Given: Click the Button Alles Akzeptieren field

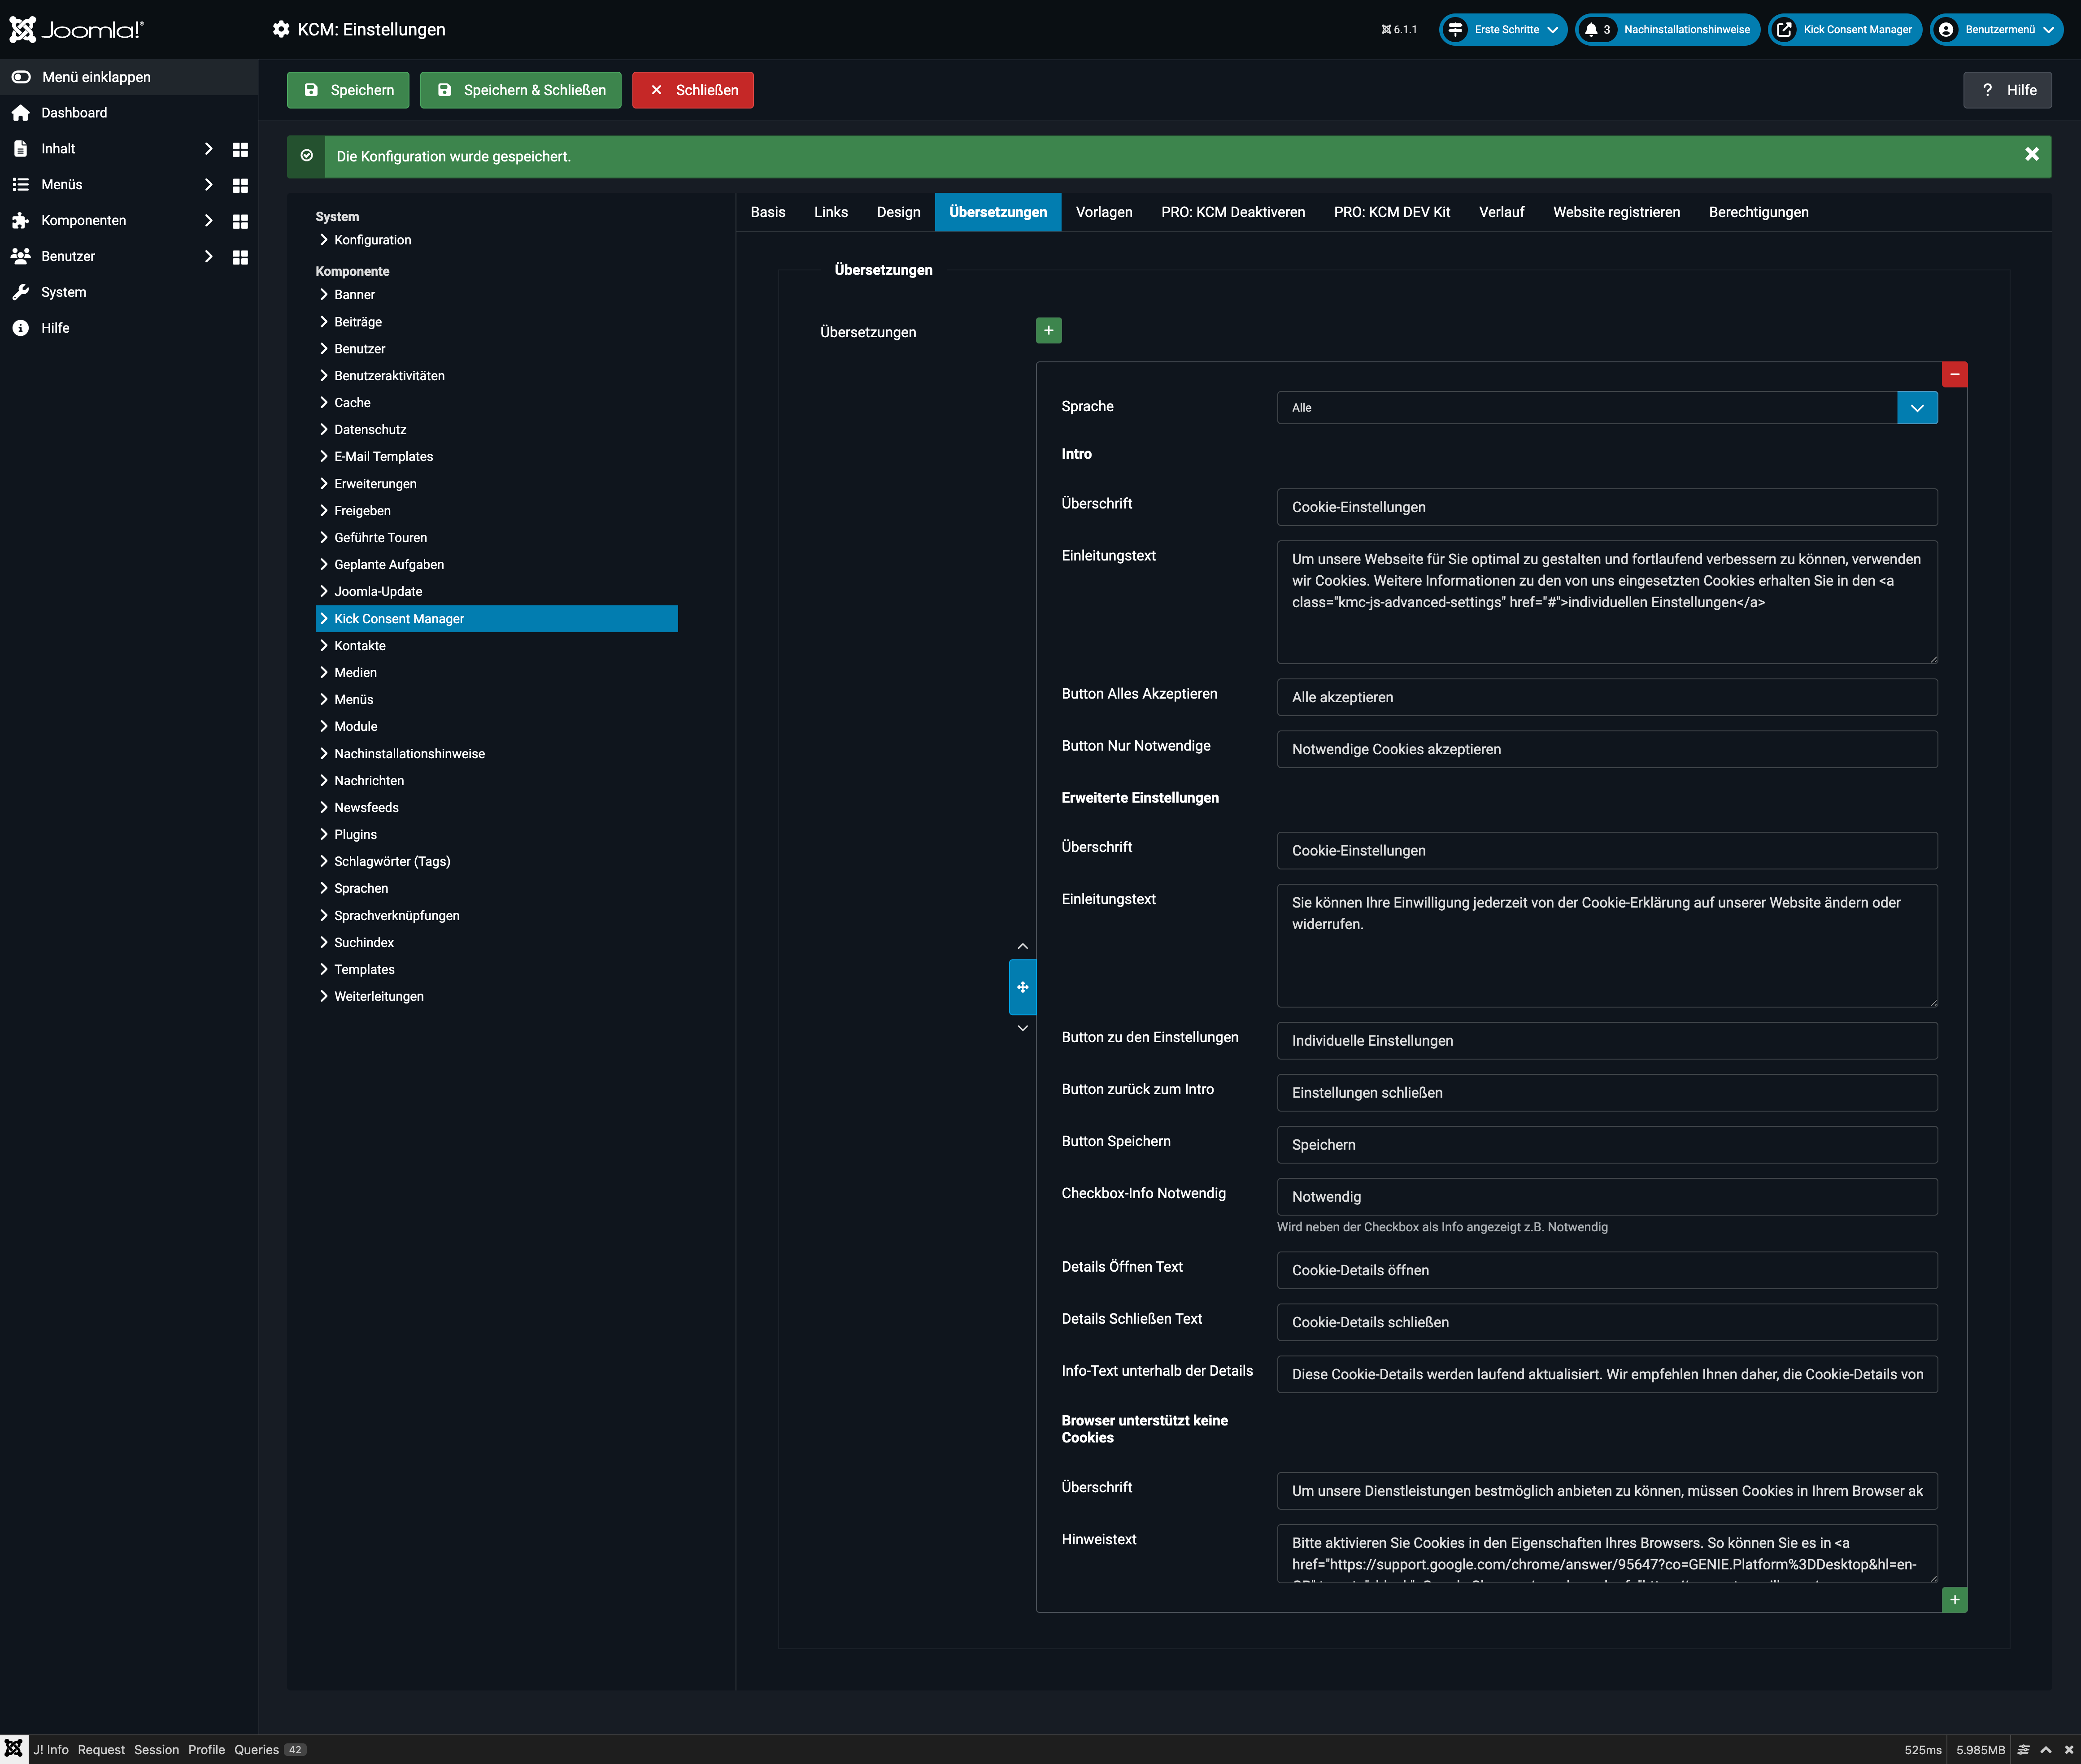Looking at the screenshot, I should [1607, 697].
